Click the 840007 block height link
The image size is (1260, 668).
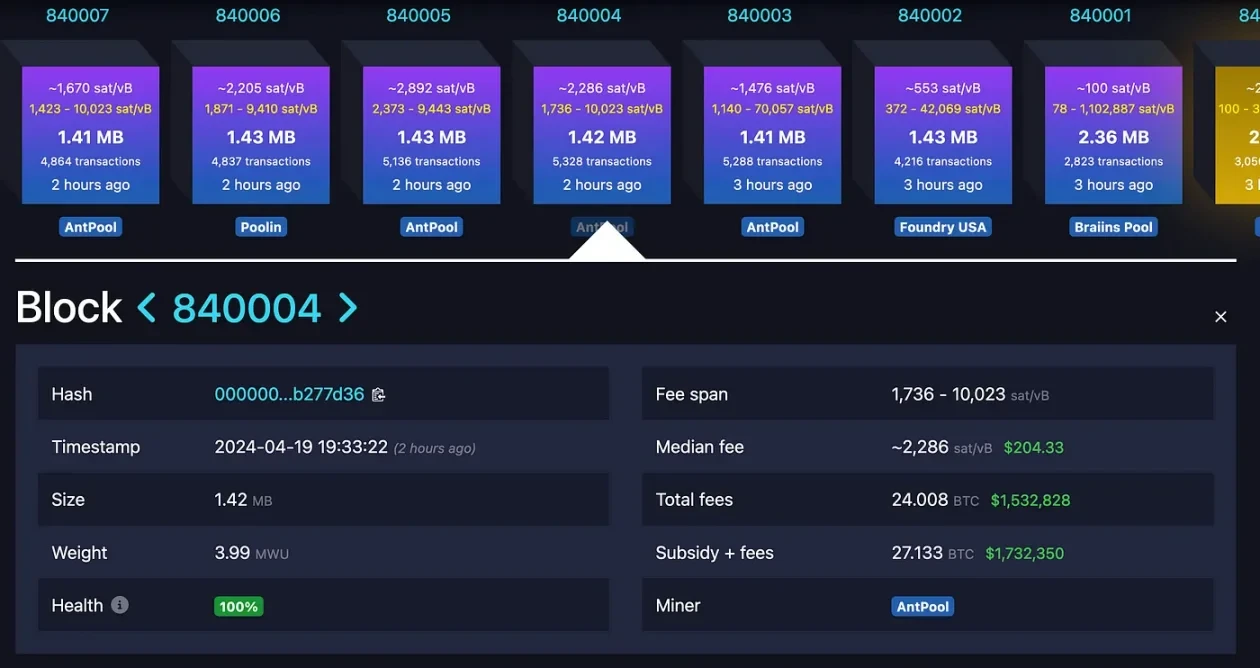[x=78, y=16]
